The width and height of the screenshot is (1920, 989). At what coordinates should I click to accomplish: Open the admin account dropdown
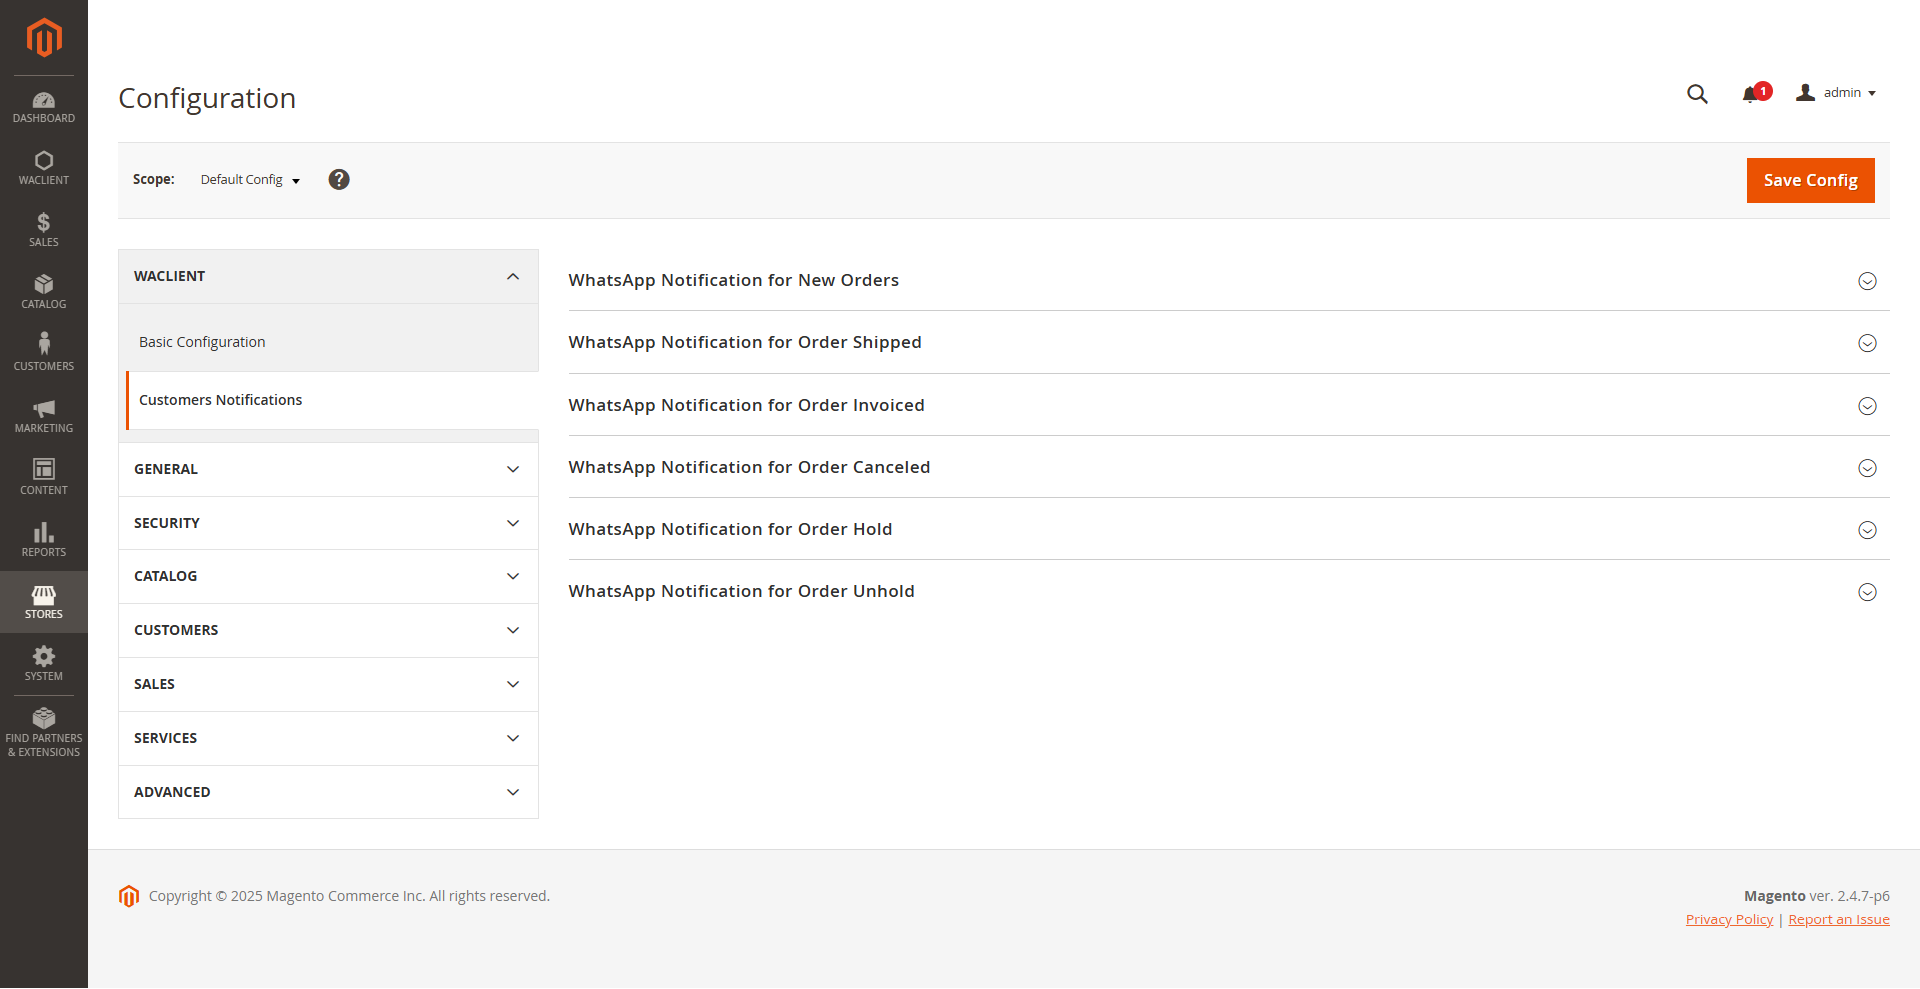click(x=1836, y=93)
